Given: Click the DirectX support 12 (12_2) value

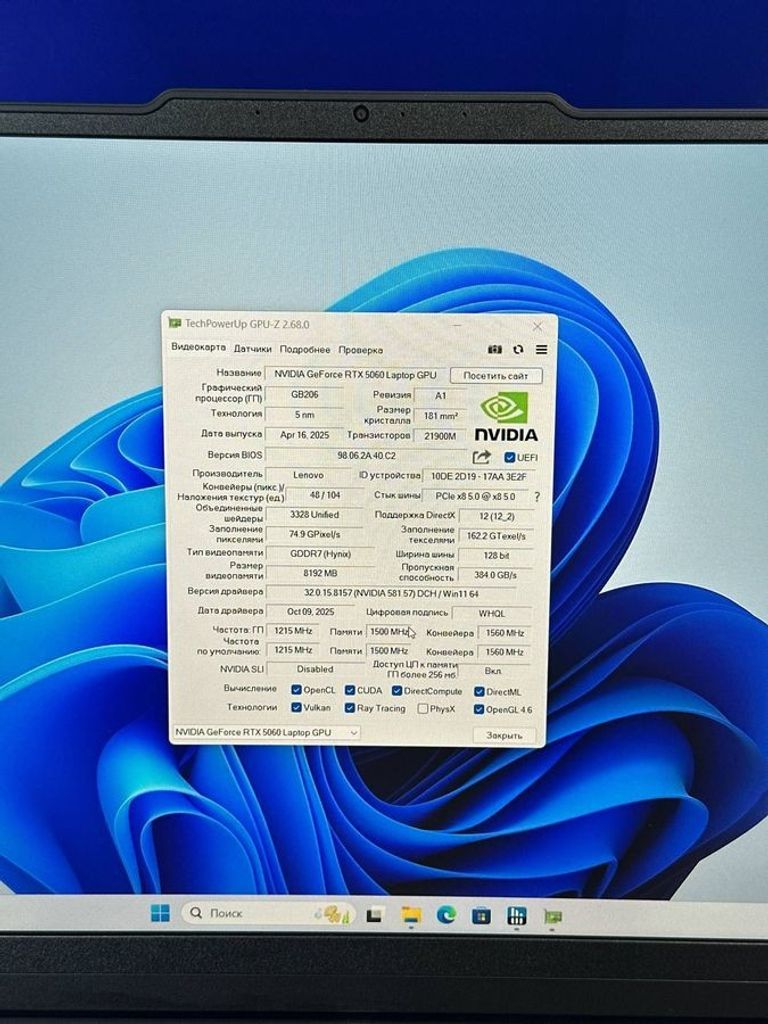Looking at the screenshot, I should tap(496, 516).
